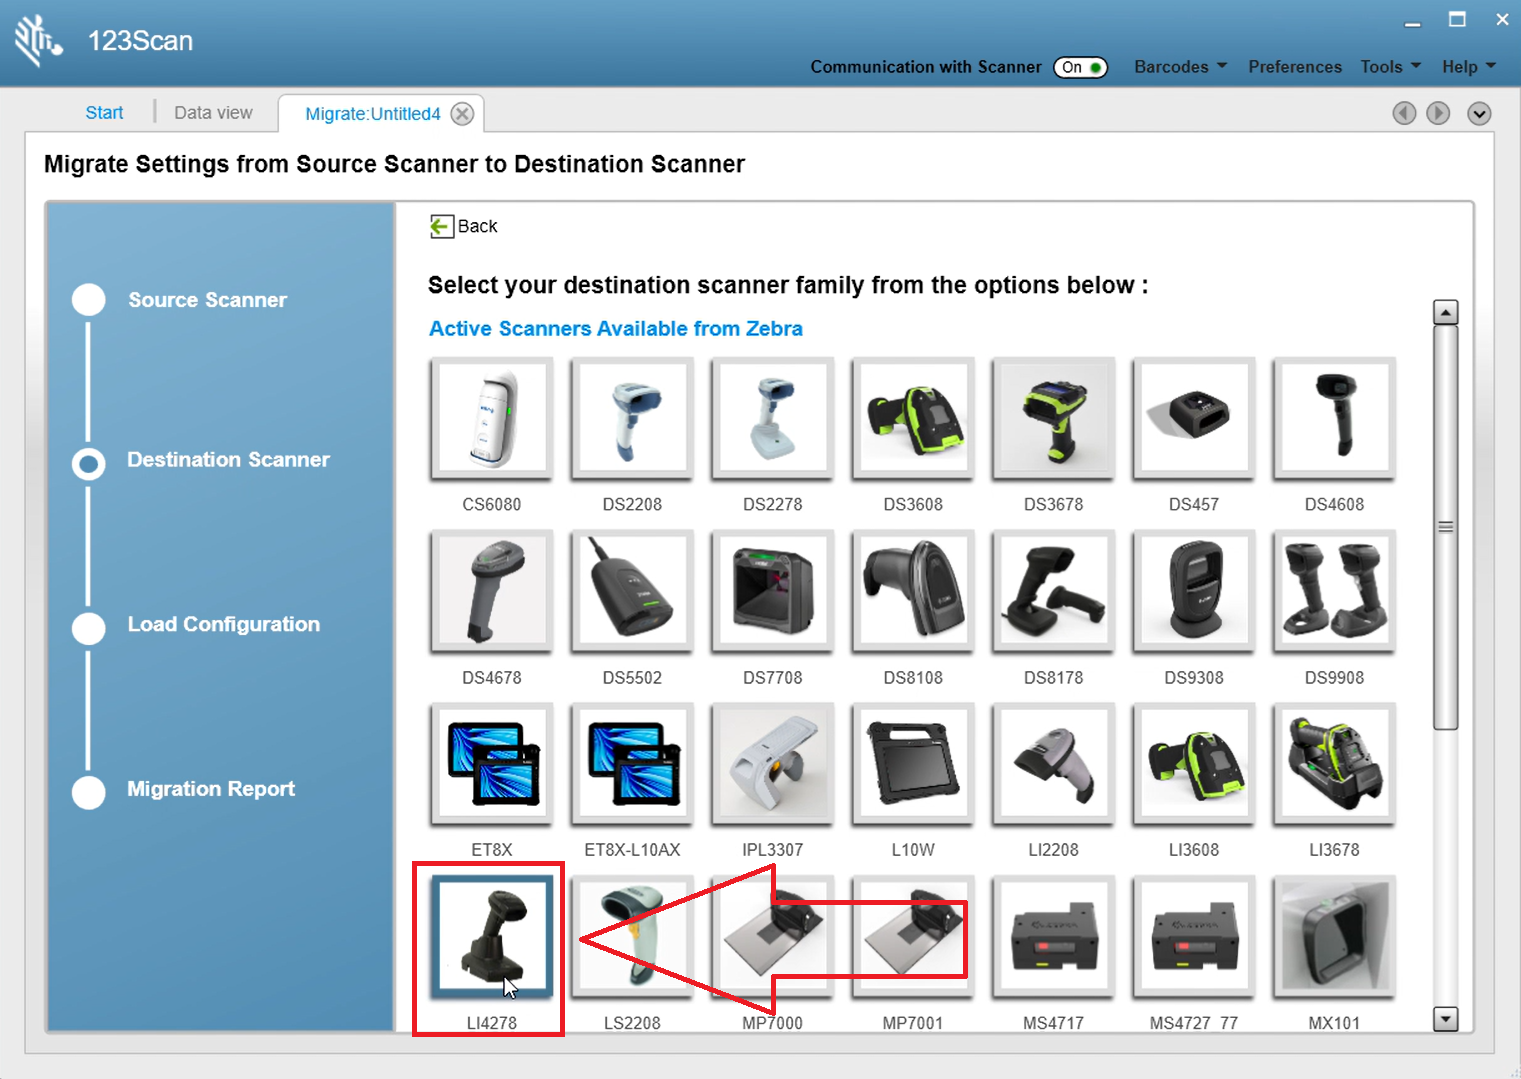The width and height of the screenshot is (1521, 1079).
Task: Click the scrollbar up arrow
Action: (1445, 312)
